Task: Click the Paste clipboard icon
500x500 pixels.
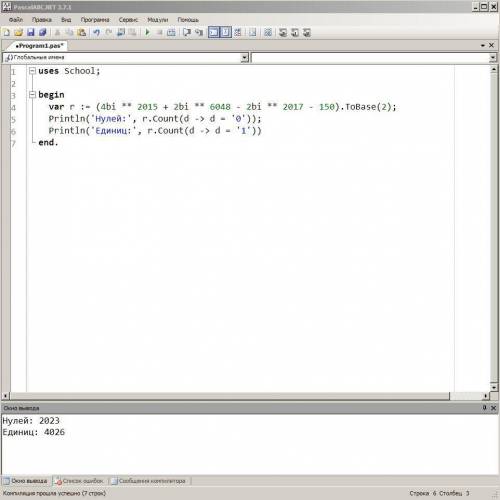Action: [x=82, y=32]
